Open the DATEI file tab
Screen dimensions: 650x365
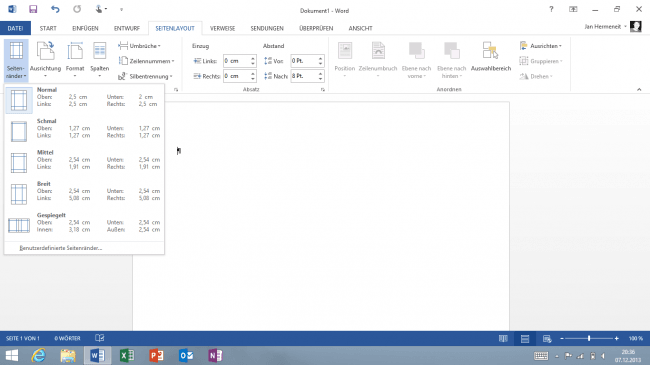tap(15, 28)
